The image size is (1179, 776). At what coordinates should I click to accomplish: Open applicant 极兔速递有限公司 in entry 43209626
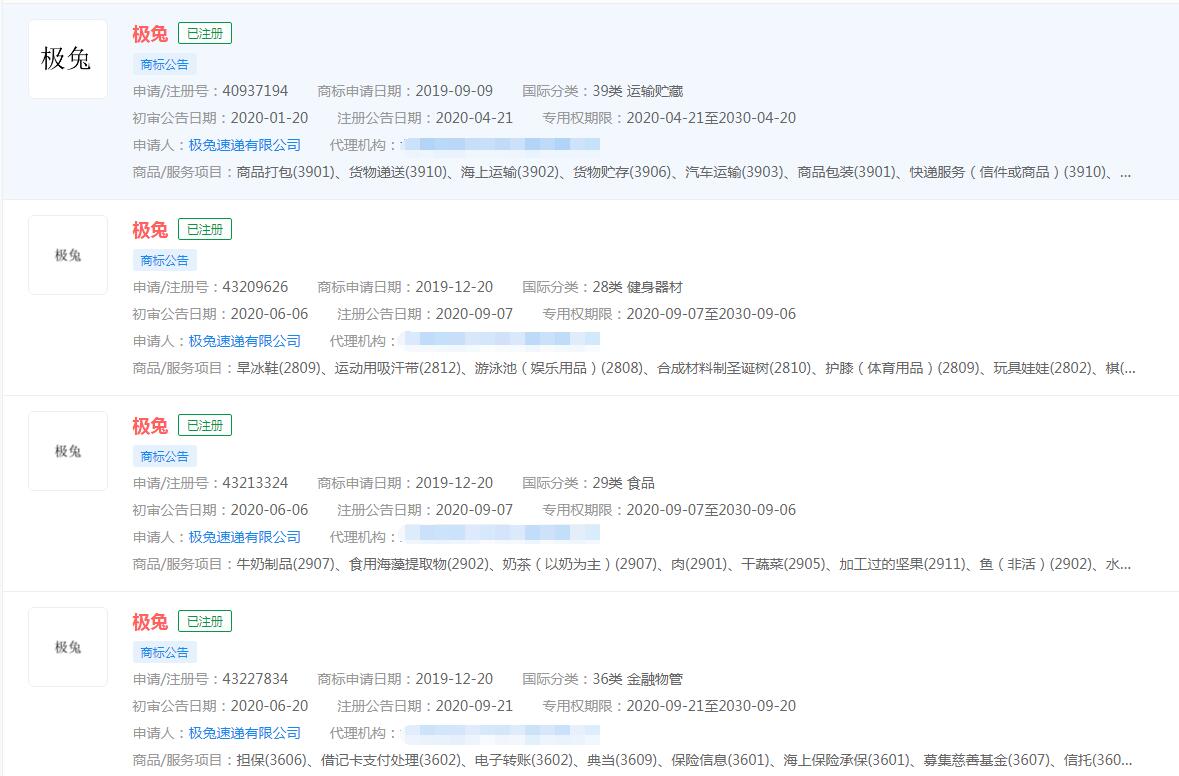click(244, 341)
